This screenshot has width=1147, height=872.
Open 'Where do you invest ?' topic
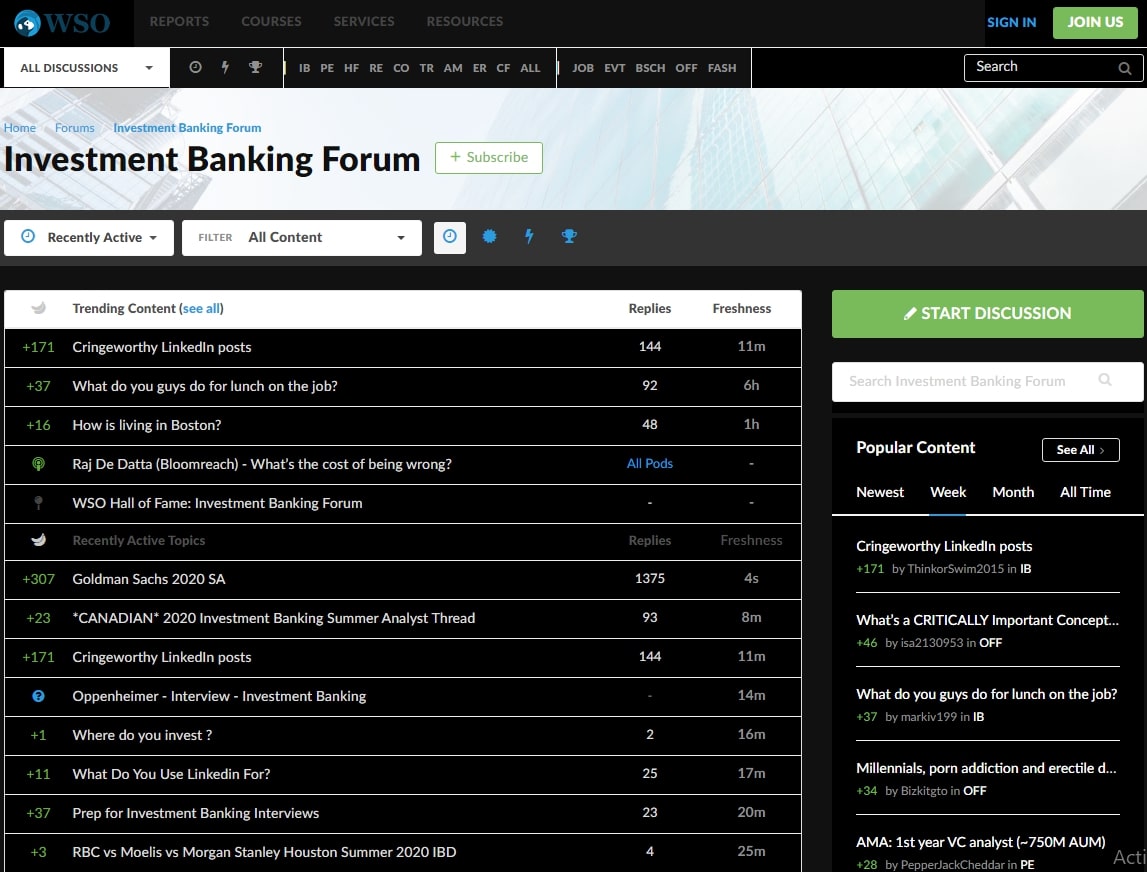pos(143,735)
